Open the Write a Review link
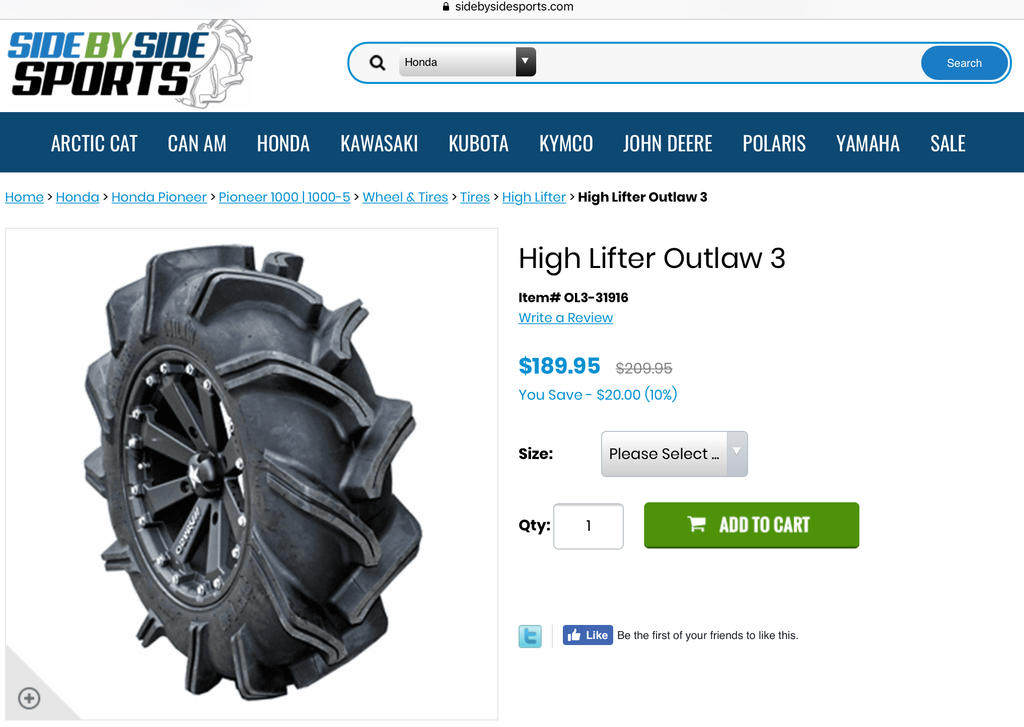Image resolution: width=1024 pixels, height=727 pixels. tap(566, 317)
